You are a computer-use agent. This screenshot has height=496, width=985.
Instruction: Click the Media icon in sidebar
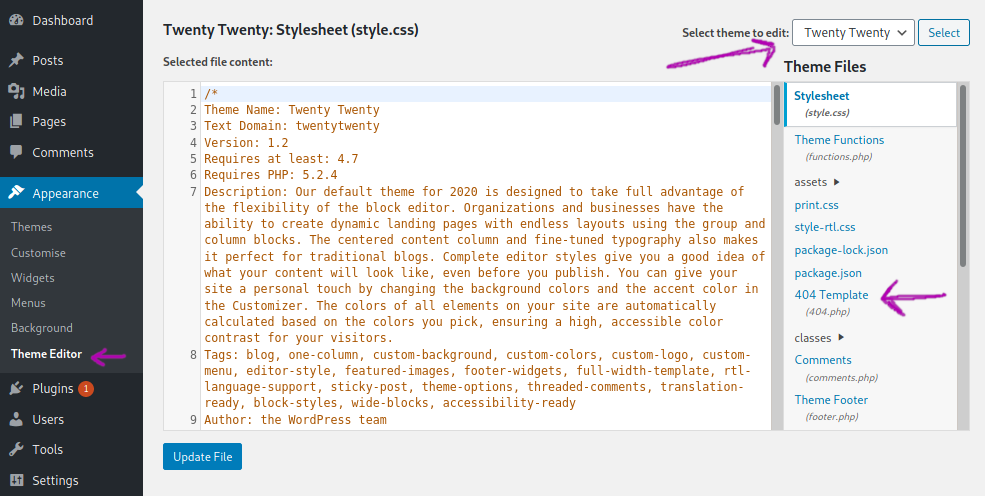pos(16,91)
